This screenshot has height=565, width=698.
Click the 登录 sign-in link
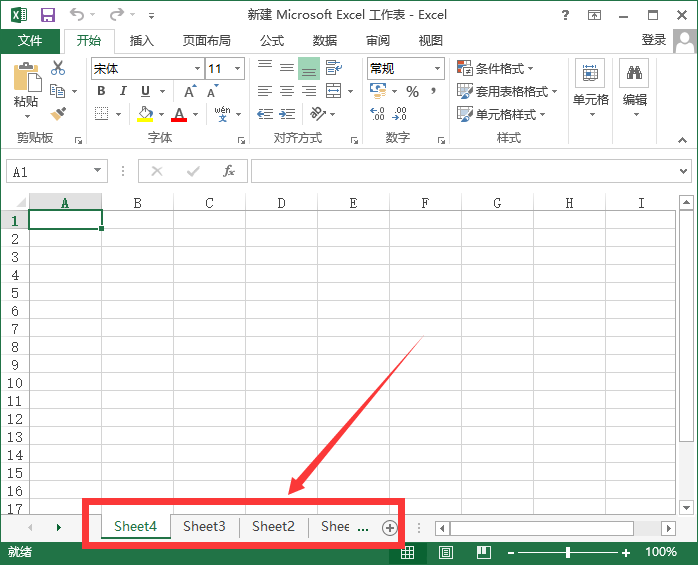653,40
